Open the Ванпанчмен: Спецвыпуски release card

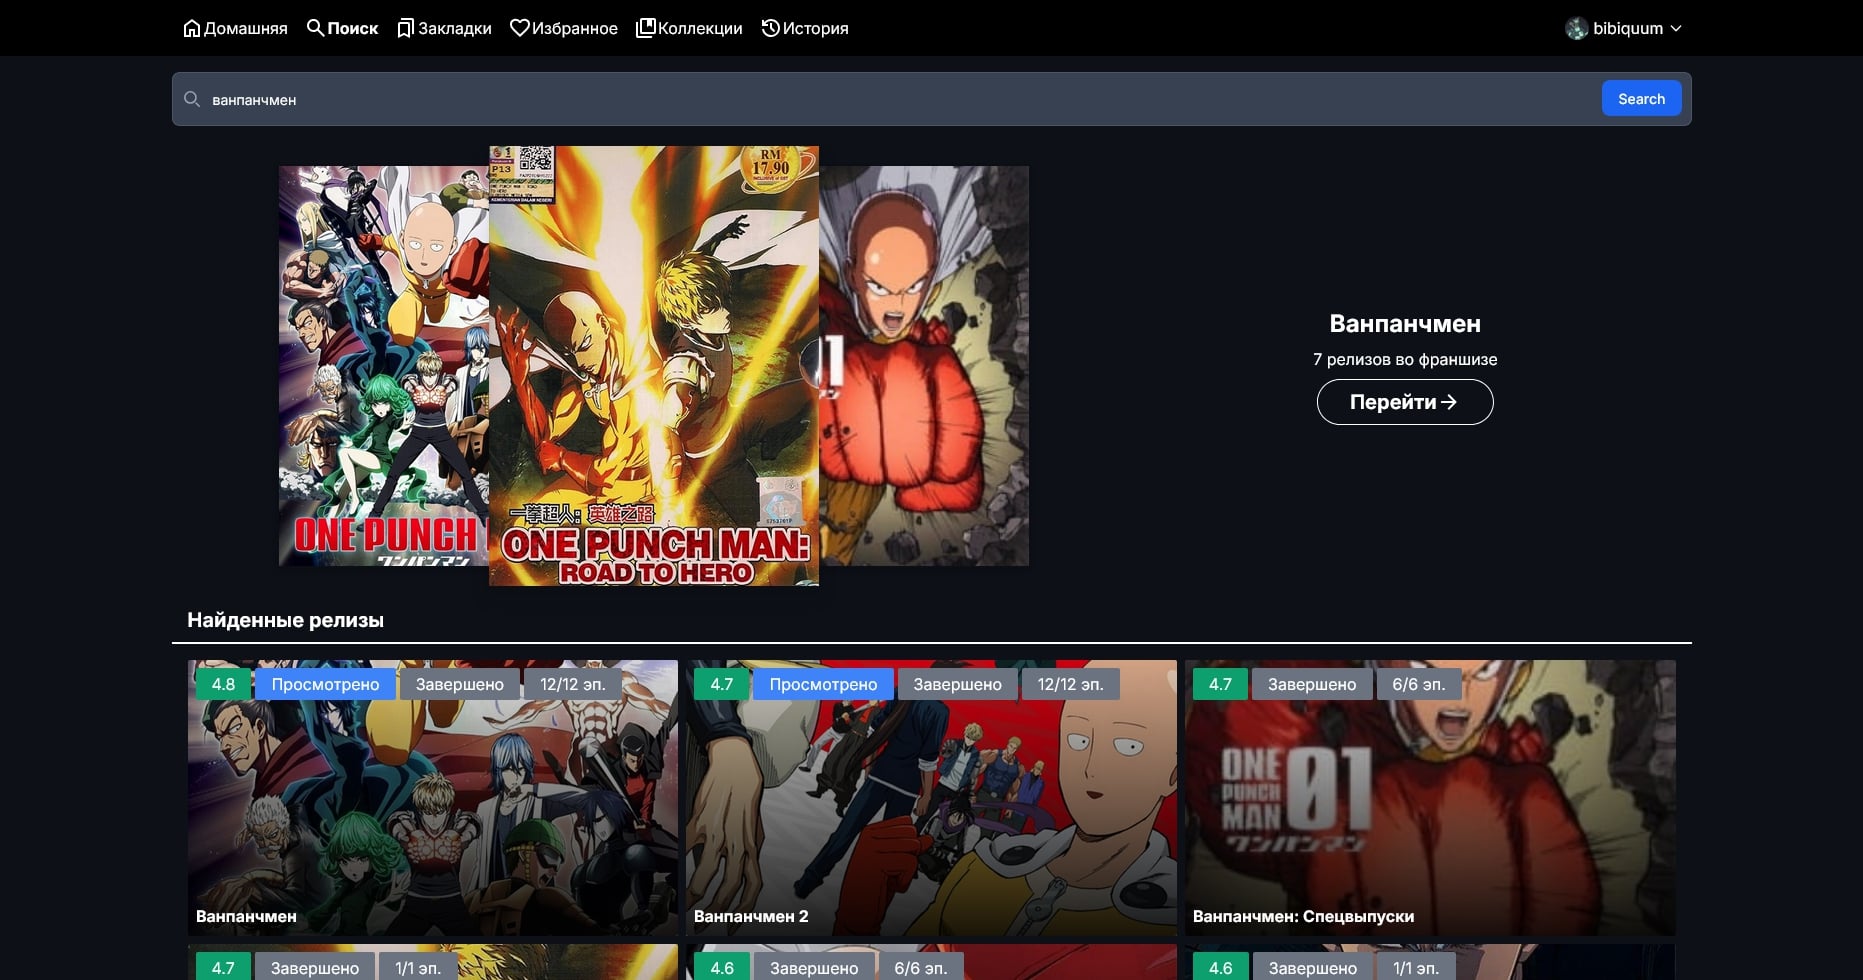(1430, 798)
